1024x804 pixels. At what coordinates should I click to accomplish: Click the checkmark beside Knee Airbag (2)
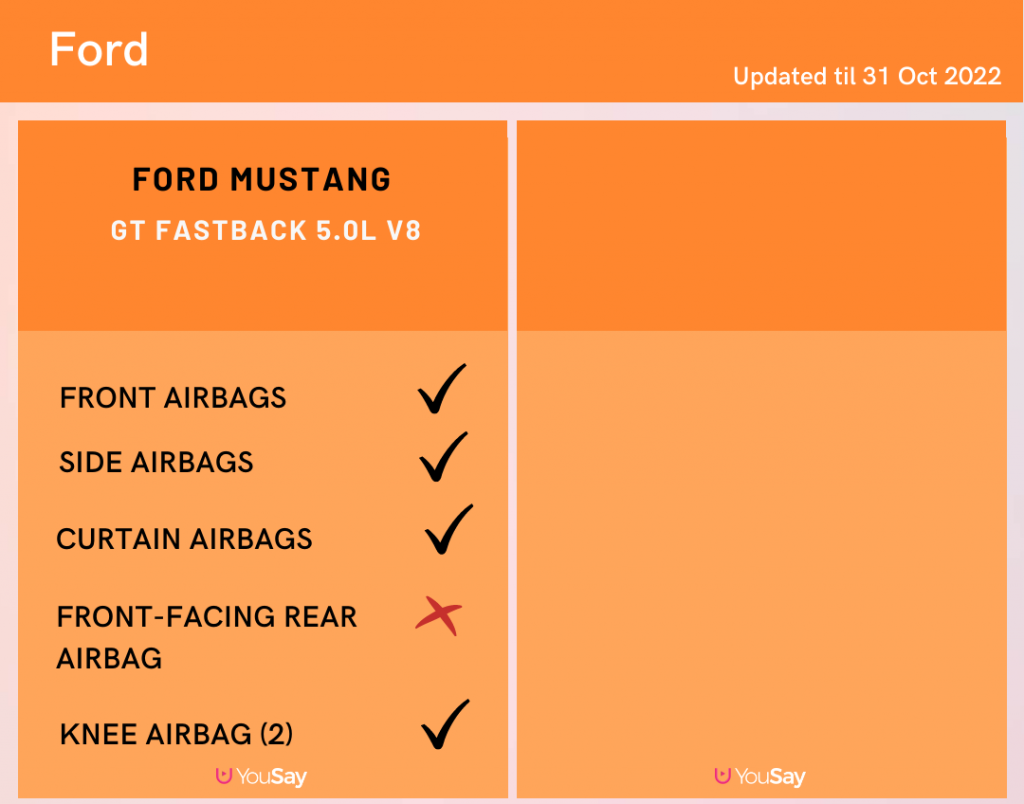point(445,724)
